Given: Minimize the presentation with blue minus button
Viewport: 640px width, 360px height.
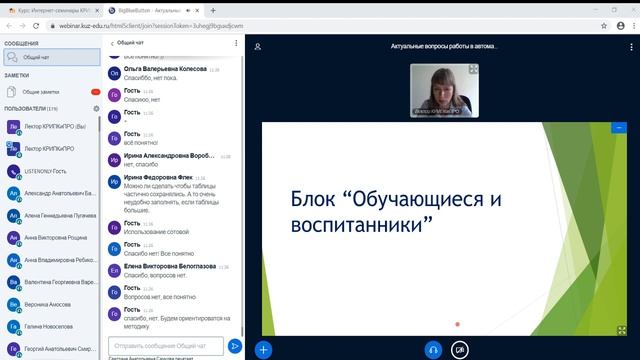Looking at the screenshot, I should click(619, 128).
